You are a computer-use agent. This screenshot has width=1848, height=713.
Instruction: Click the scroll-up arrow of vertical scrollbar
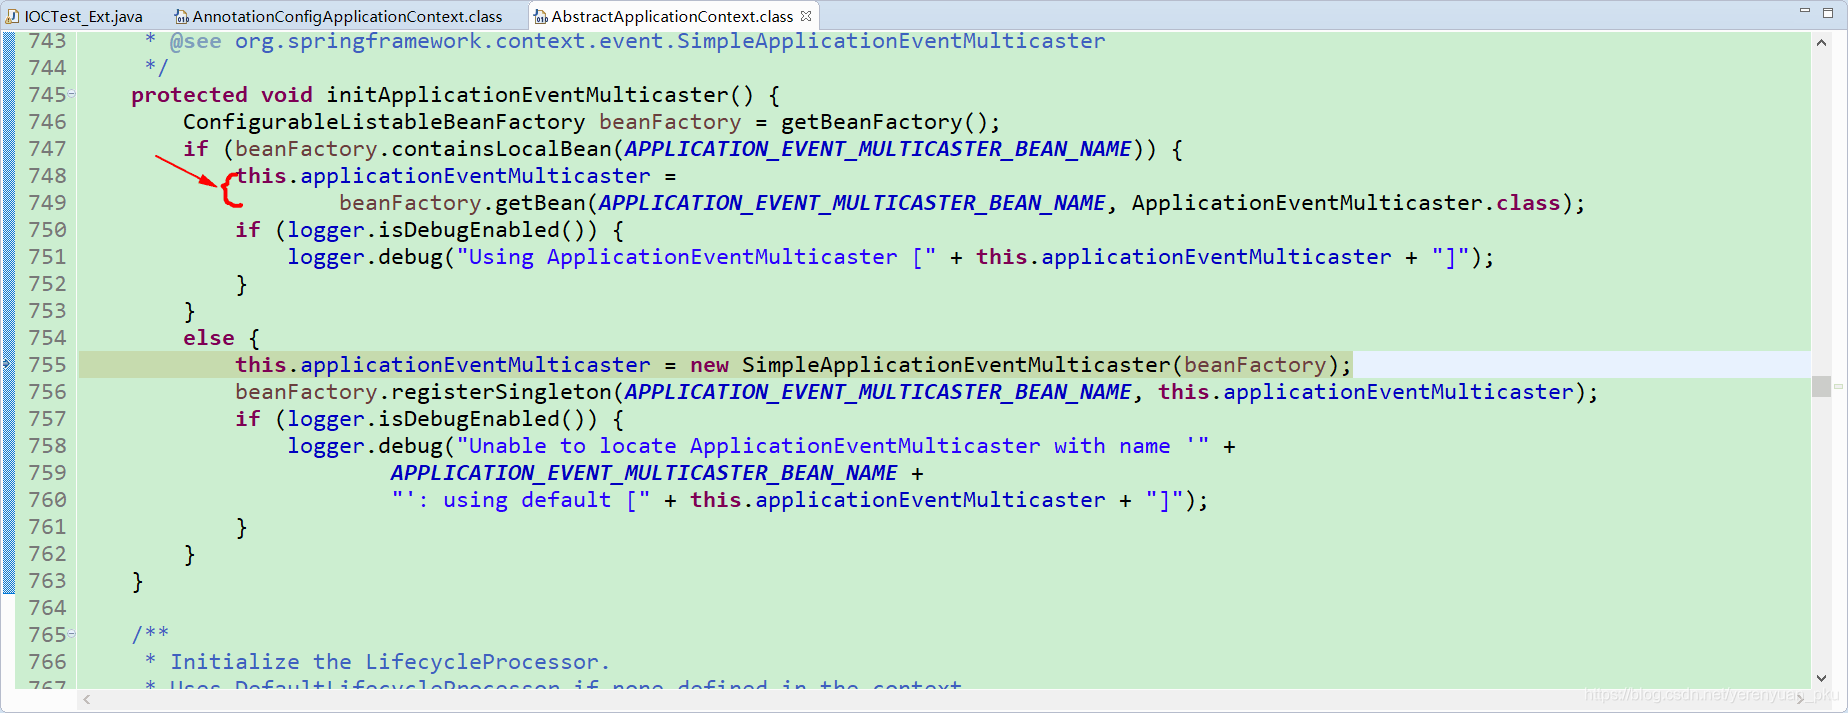coord(1821,43)
